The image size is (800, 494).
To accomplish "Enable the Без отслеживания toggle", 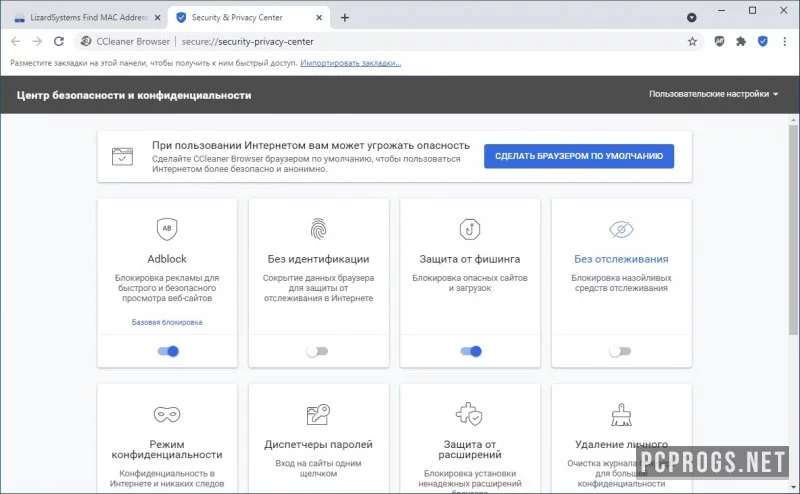I will click(x=620, y=351).
